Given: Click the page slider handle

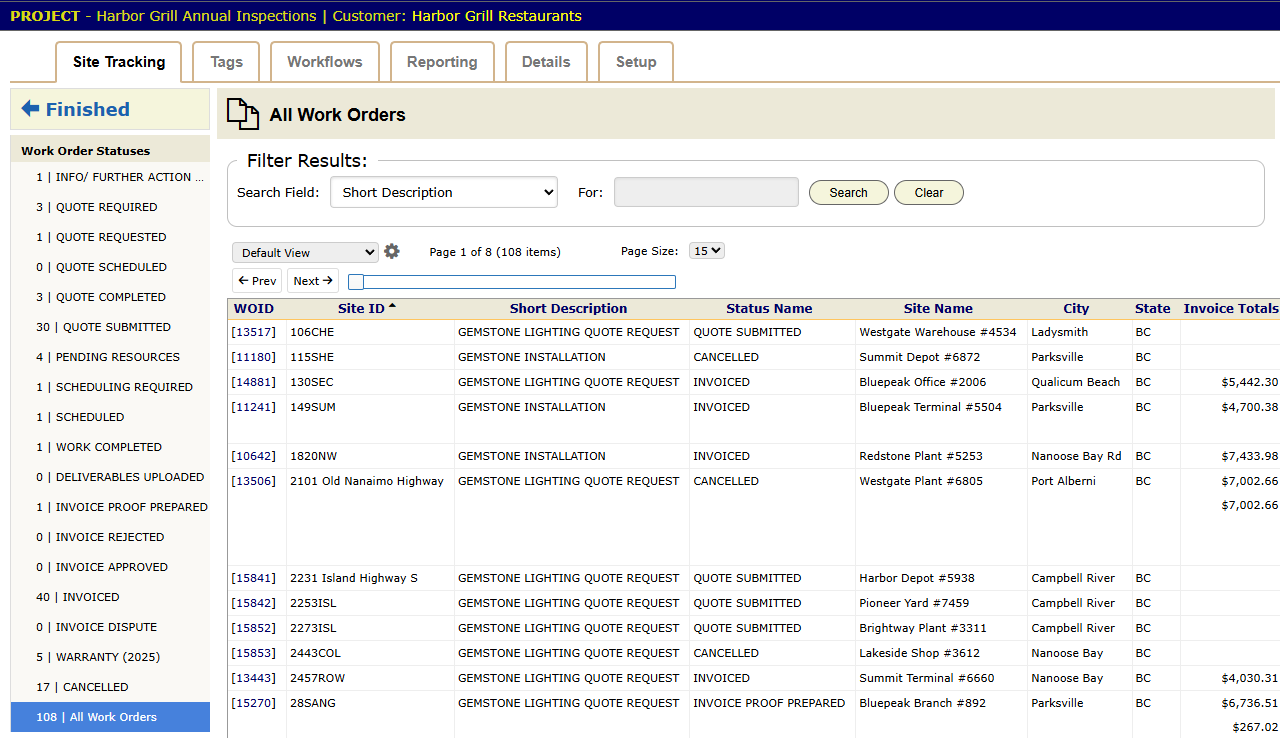Looking at the screenshot, I should tap(355, 282).
